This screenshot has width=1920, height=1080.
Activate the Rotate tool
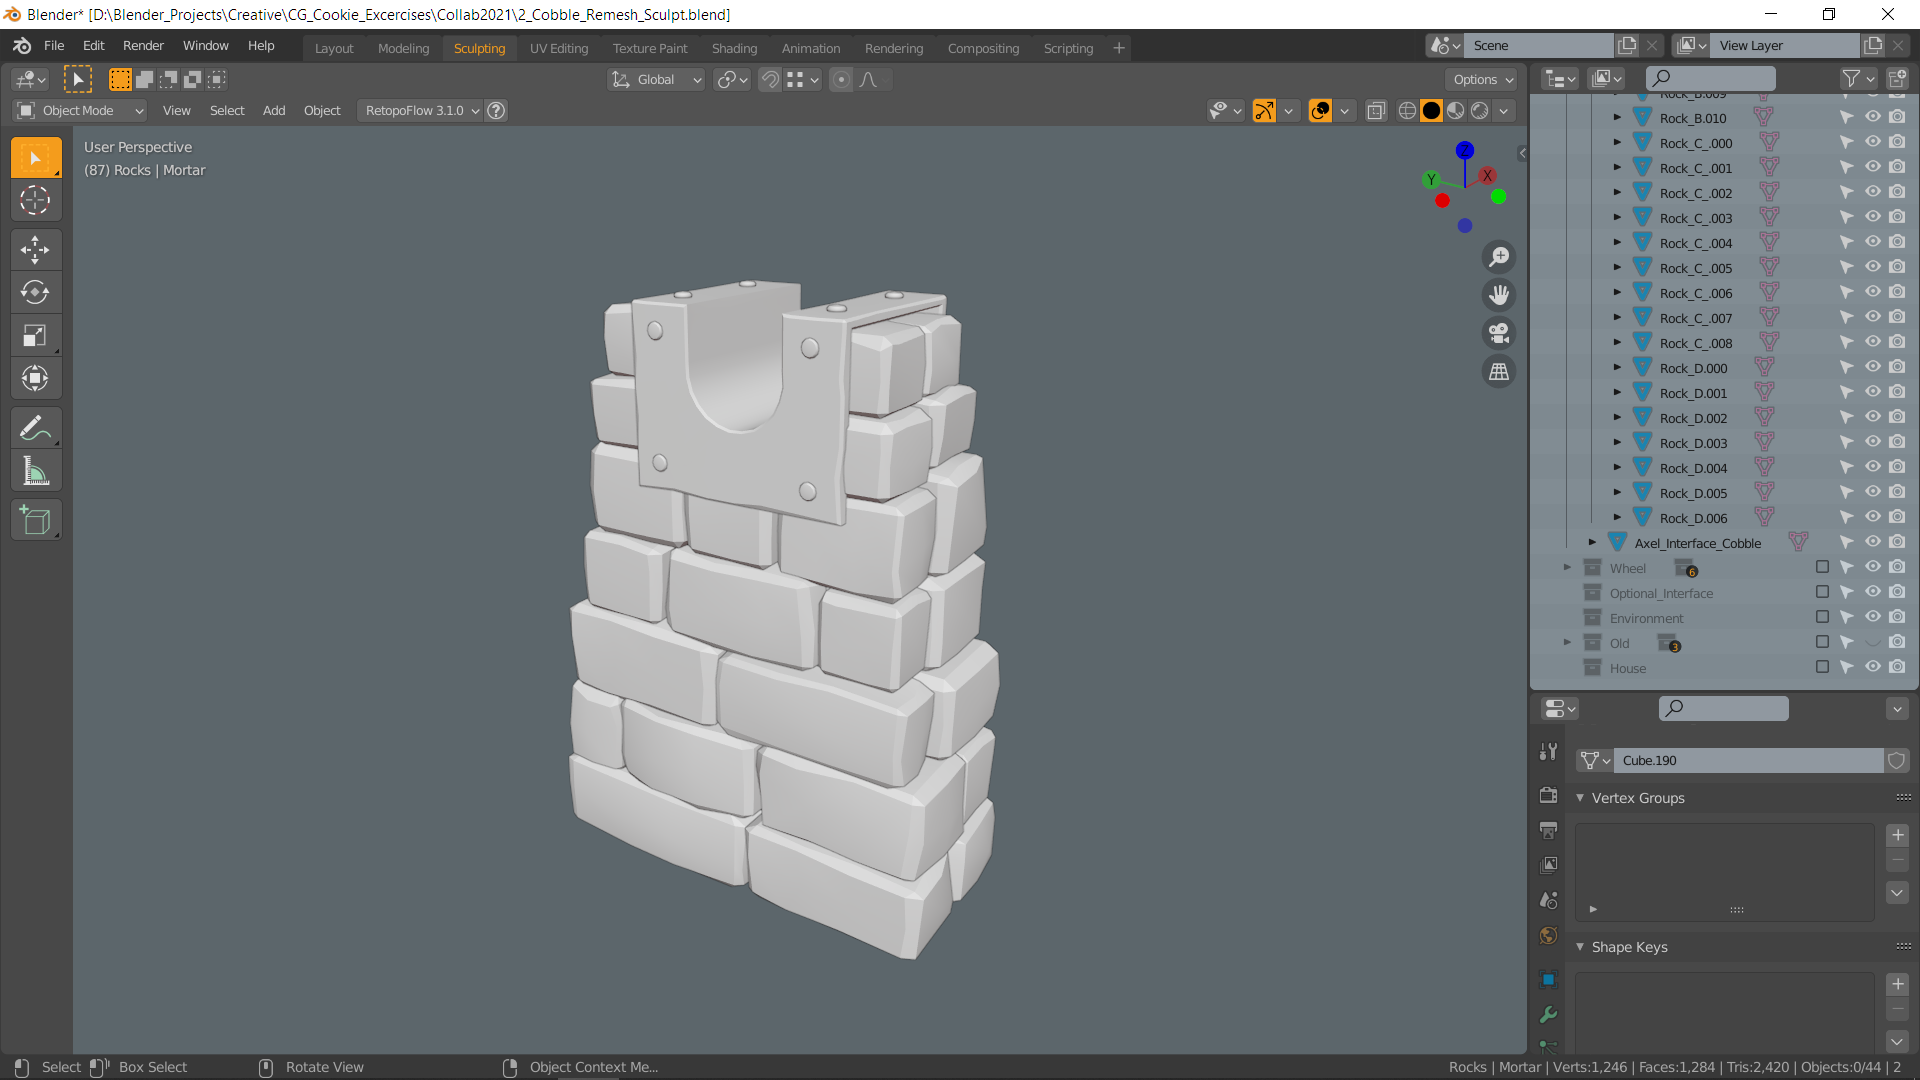coord(35,292)
